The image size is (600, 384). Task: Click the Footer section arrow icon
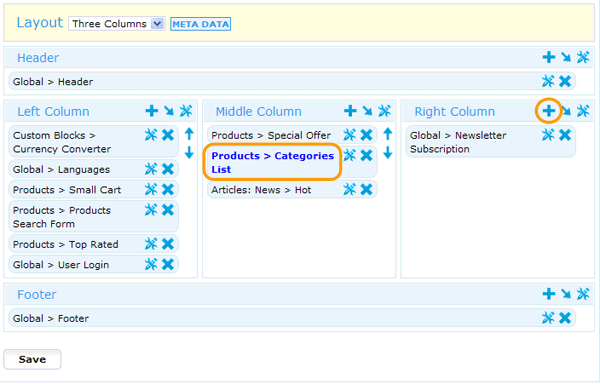tap(566, 294)
